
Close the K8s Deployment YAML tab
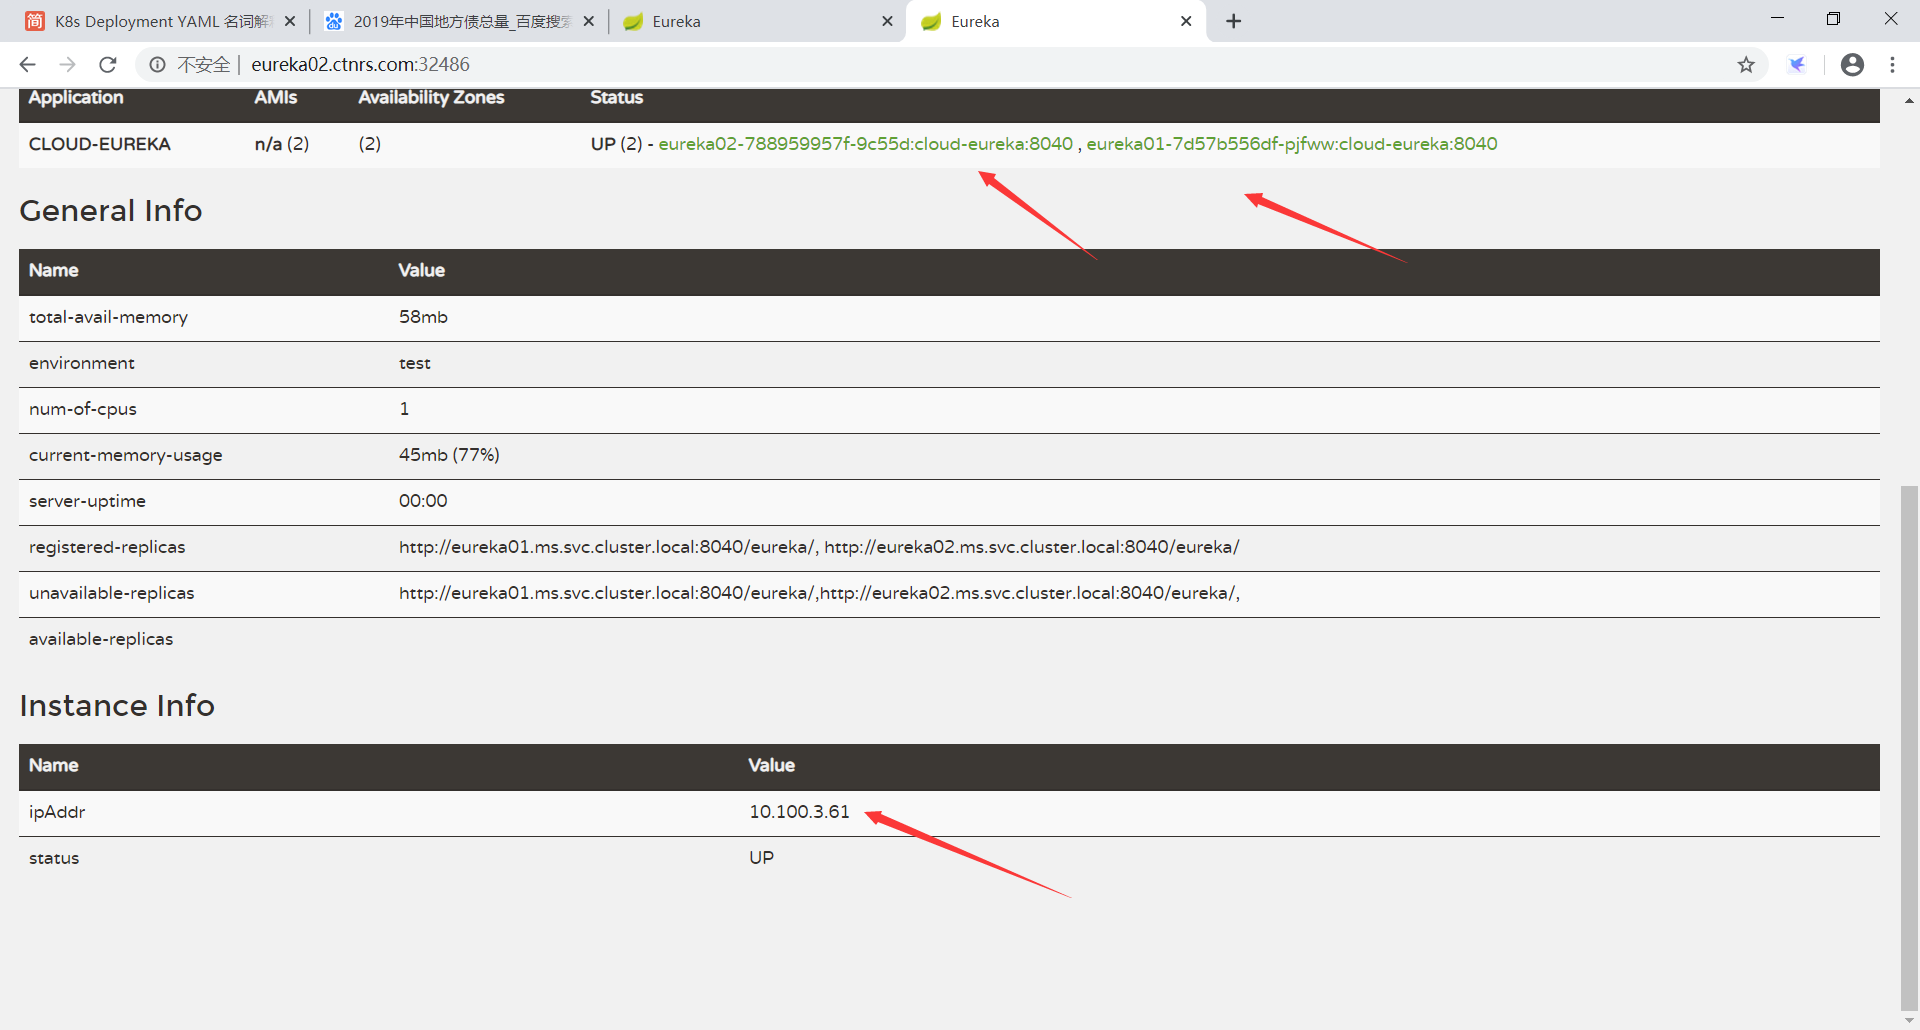[290, 21]
